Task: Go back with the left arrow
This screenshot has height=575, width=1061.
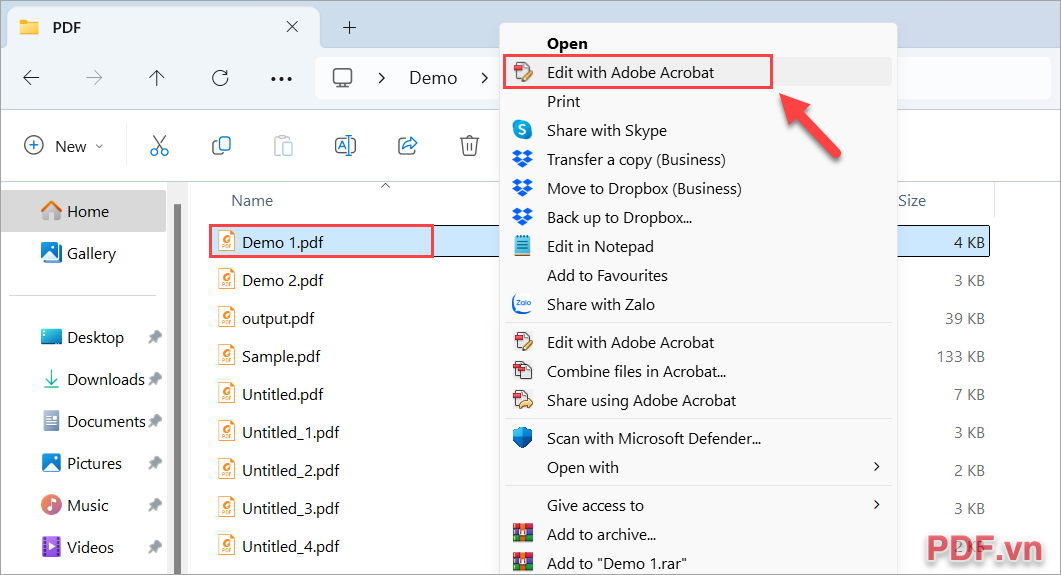Action: pos(31,78)
